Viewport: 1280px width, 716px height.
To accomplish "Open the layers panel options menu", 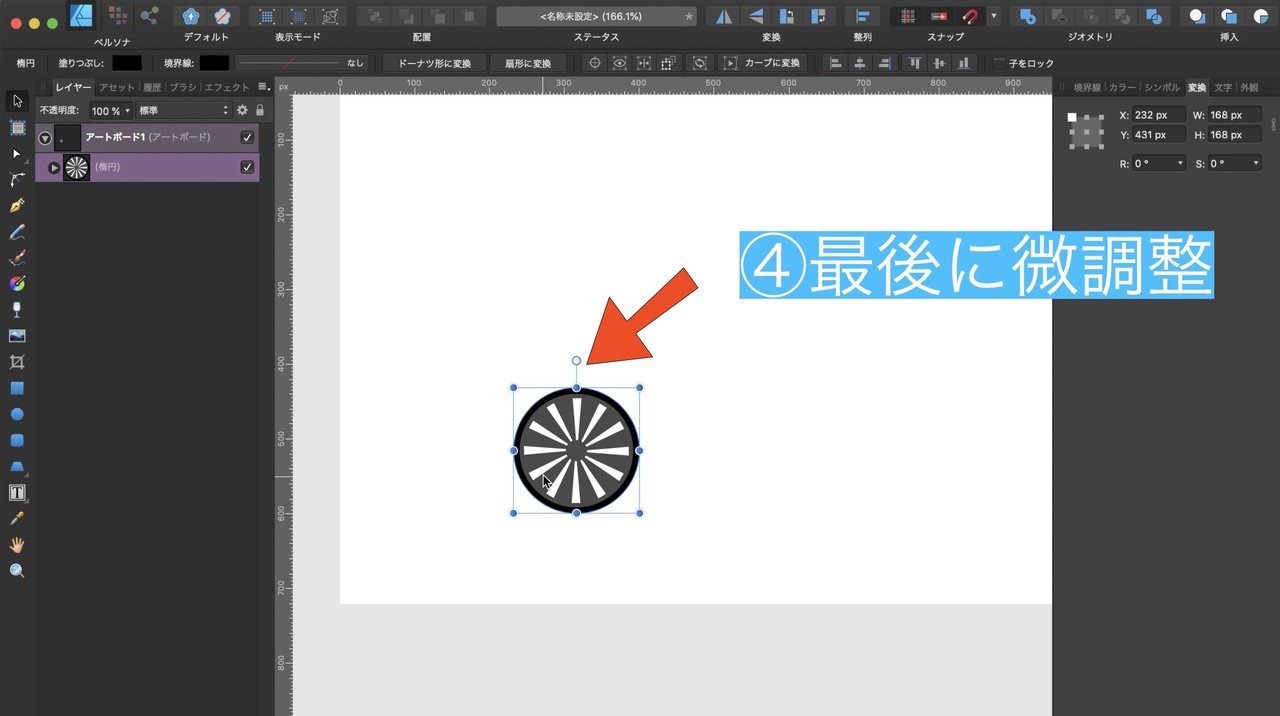I will [263, 87].
